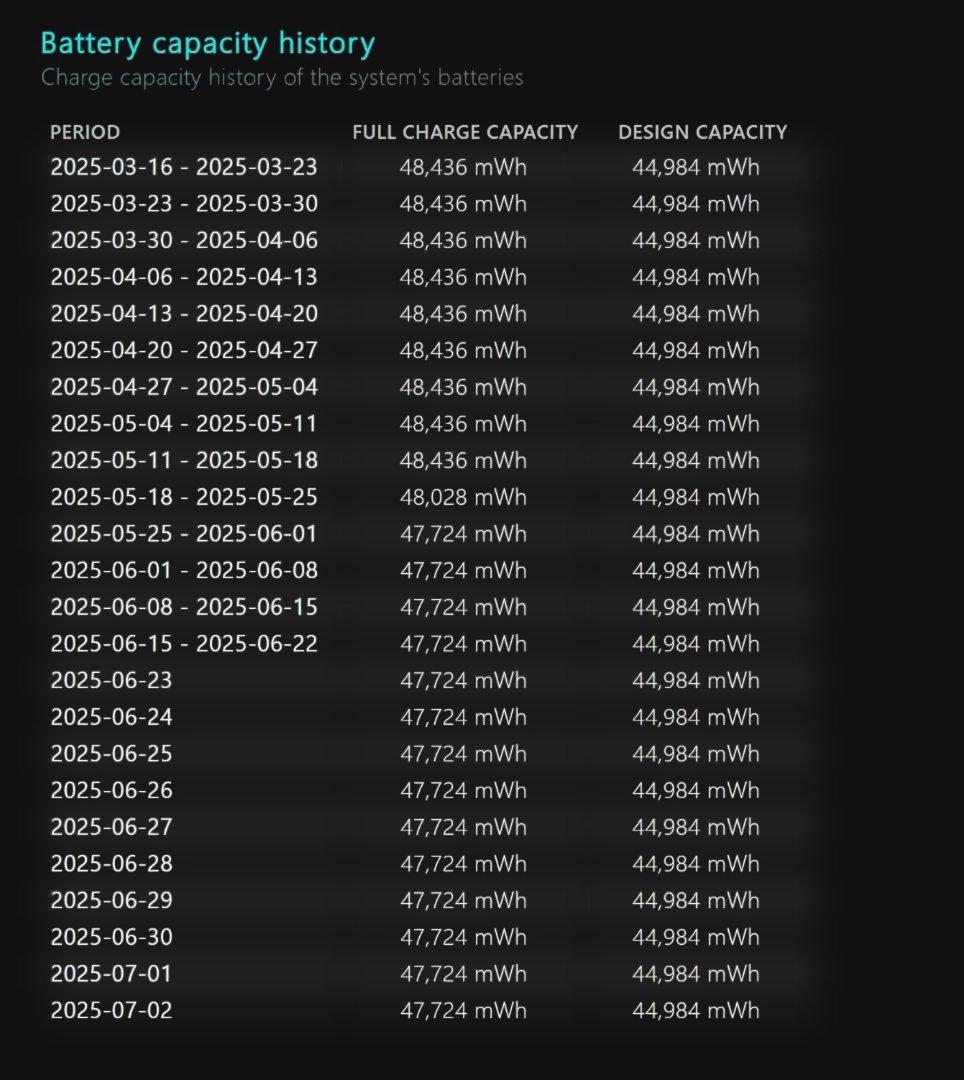
Task: Click the 2025-06-23 date entry
Action: click(111, 680)
